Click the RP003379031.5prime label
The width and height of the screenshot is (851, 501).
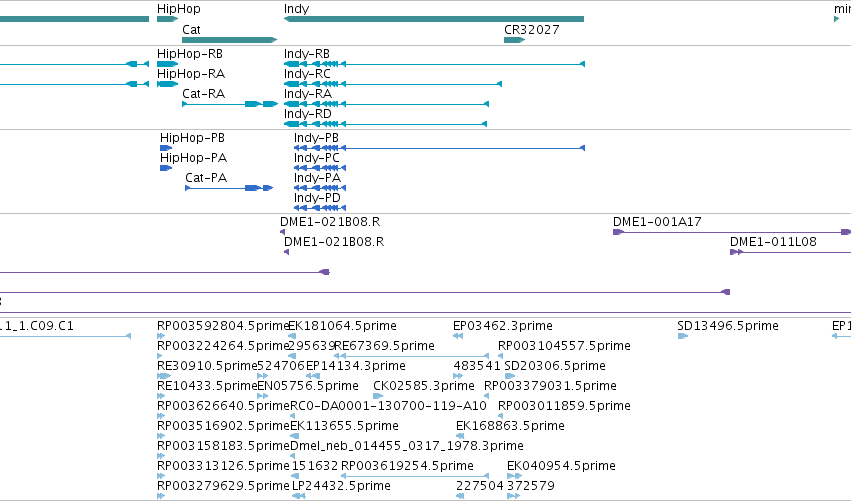coord(550,386)
